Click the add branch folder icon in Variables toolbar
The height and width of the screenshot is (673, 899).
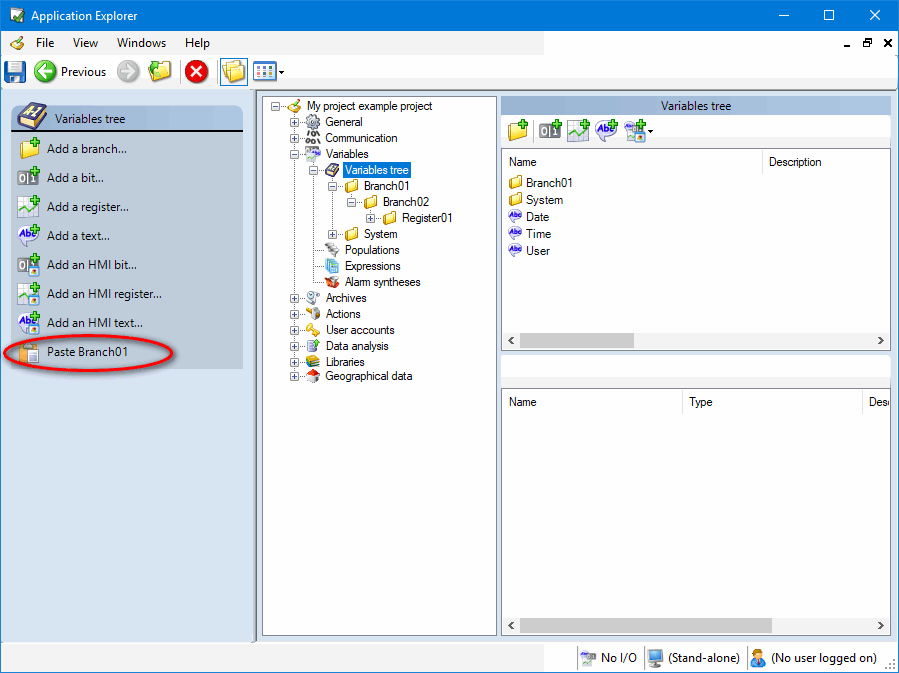518,129
